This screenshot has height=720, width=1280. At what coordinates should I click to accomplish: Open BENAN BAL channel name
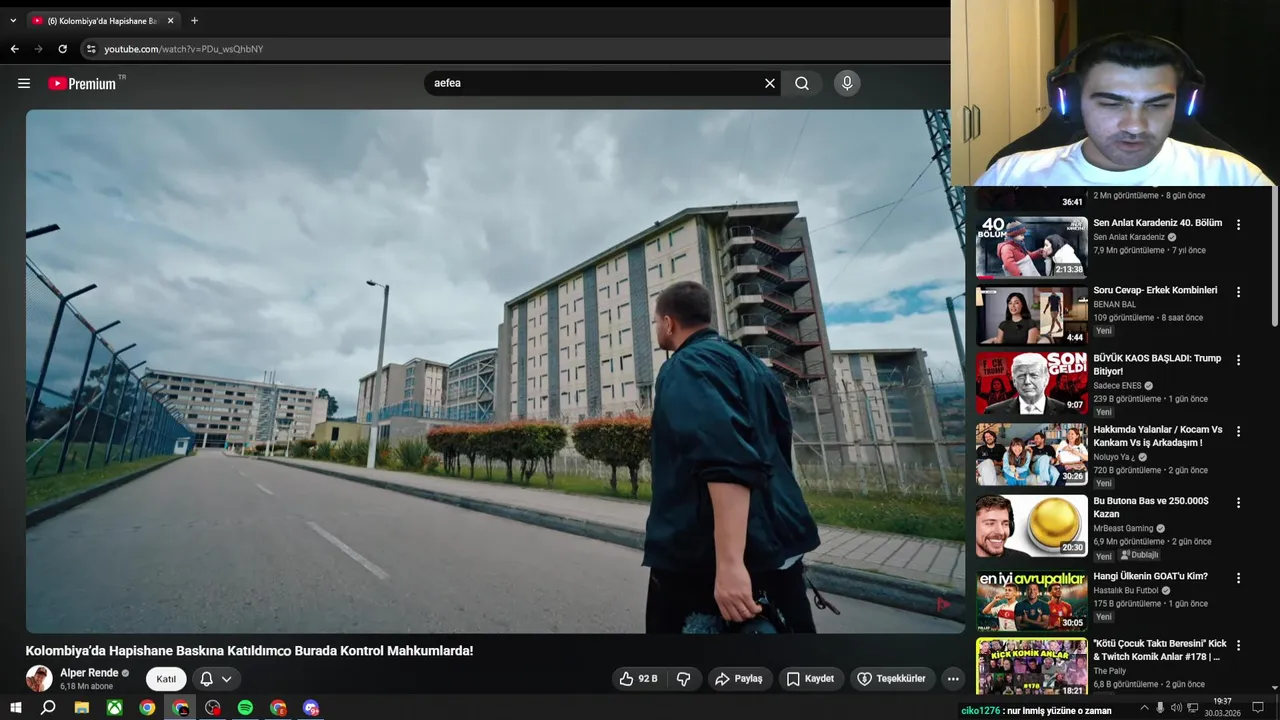pos(1114,304)
